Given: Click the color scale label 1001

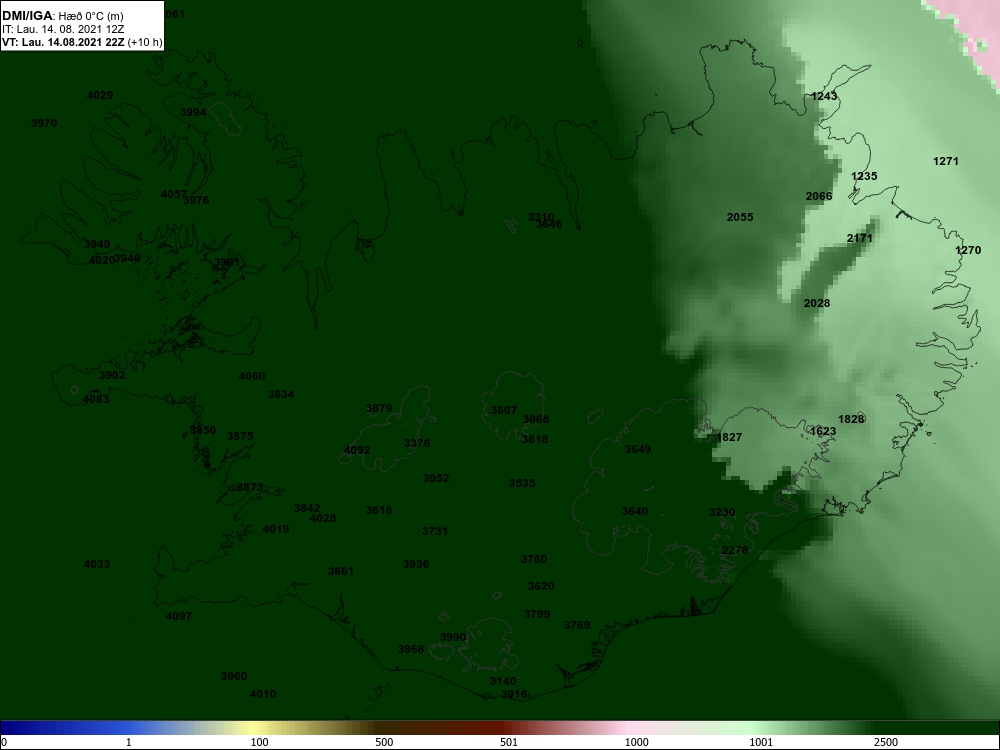Looking at the screenshot, I should click(761, 742).
